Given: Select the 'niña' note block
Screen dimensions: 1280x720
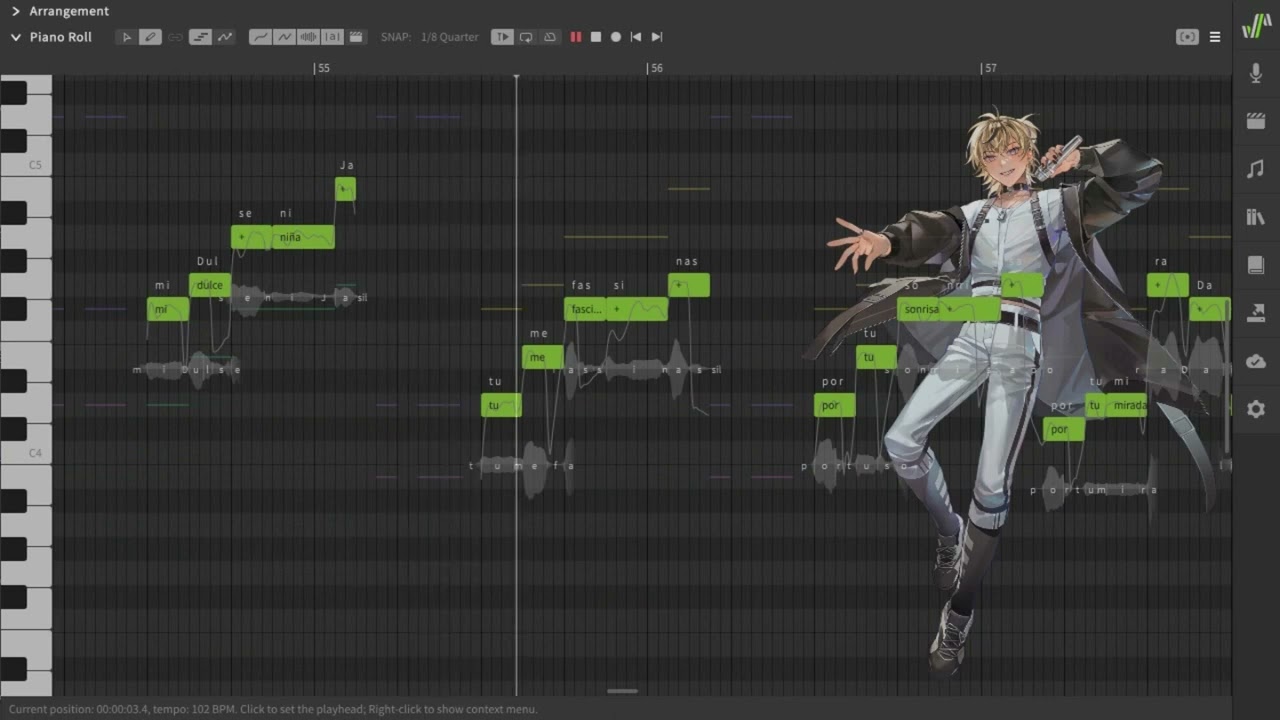Looking at the screenshot, I should (x=303, y=237).
